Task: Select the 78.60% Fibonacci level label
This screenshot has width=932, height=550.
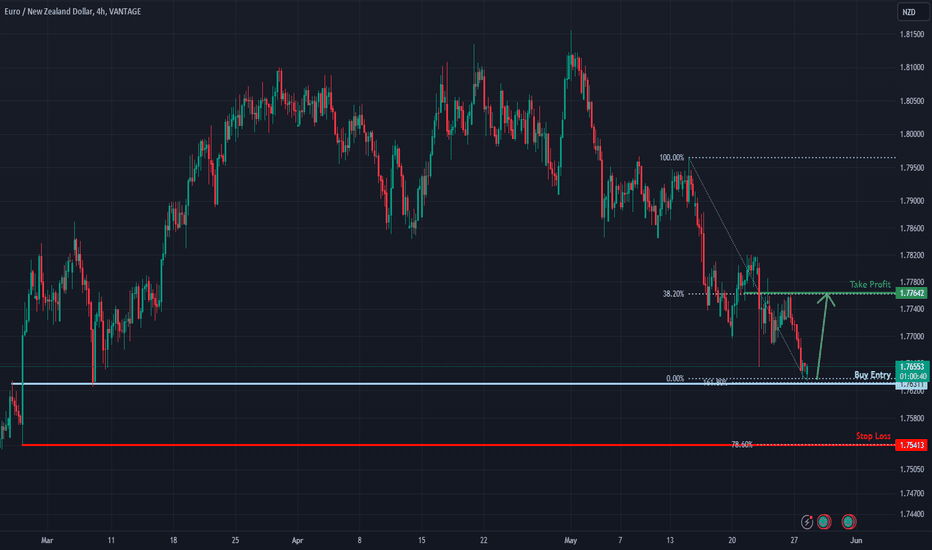Action: (x=742, y=444)
